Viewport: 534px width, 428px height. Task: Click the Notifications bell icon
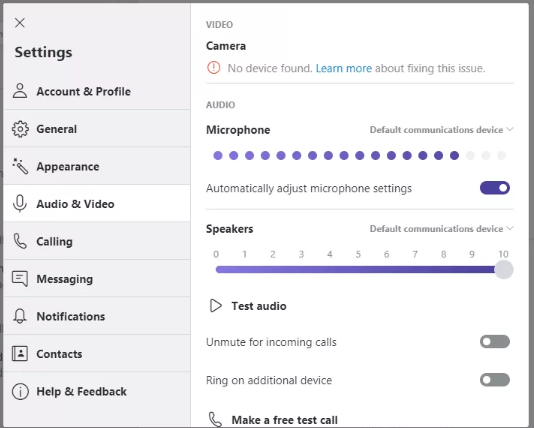coord(20,316)
